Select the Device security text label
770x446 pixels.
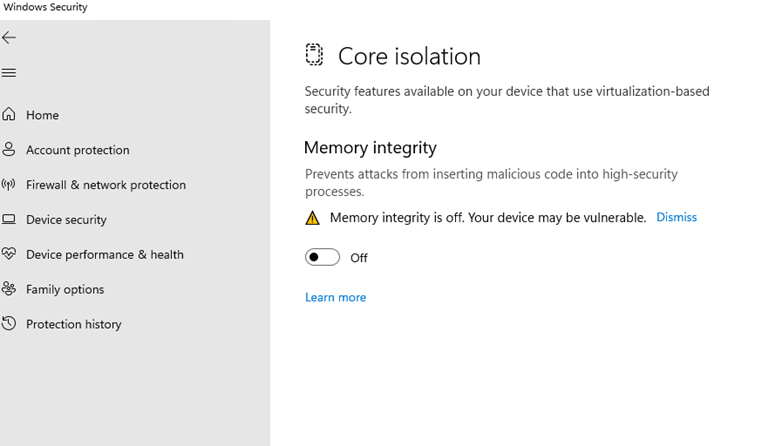pyautogui.click(x=66, y=220)
